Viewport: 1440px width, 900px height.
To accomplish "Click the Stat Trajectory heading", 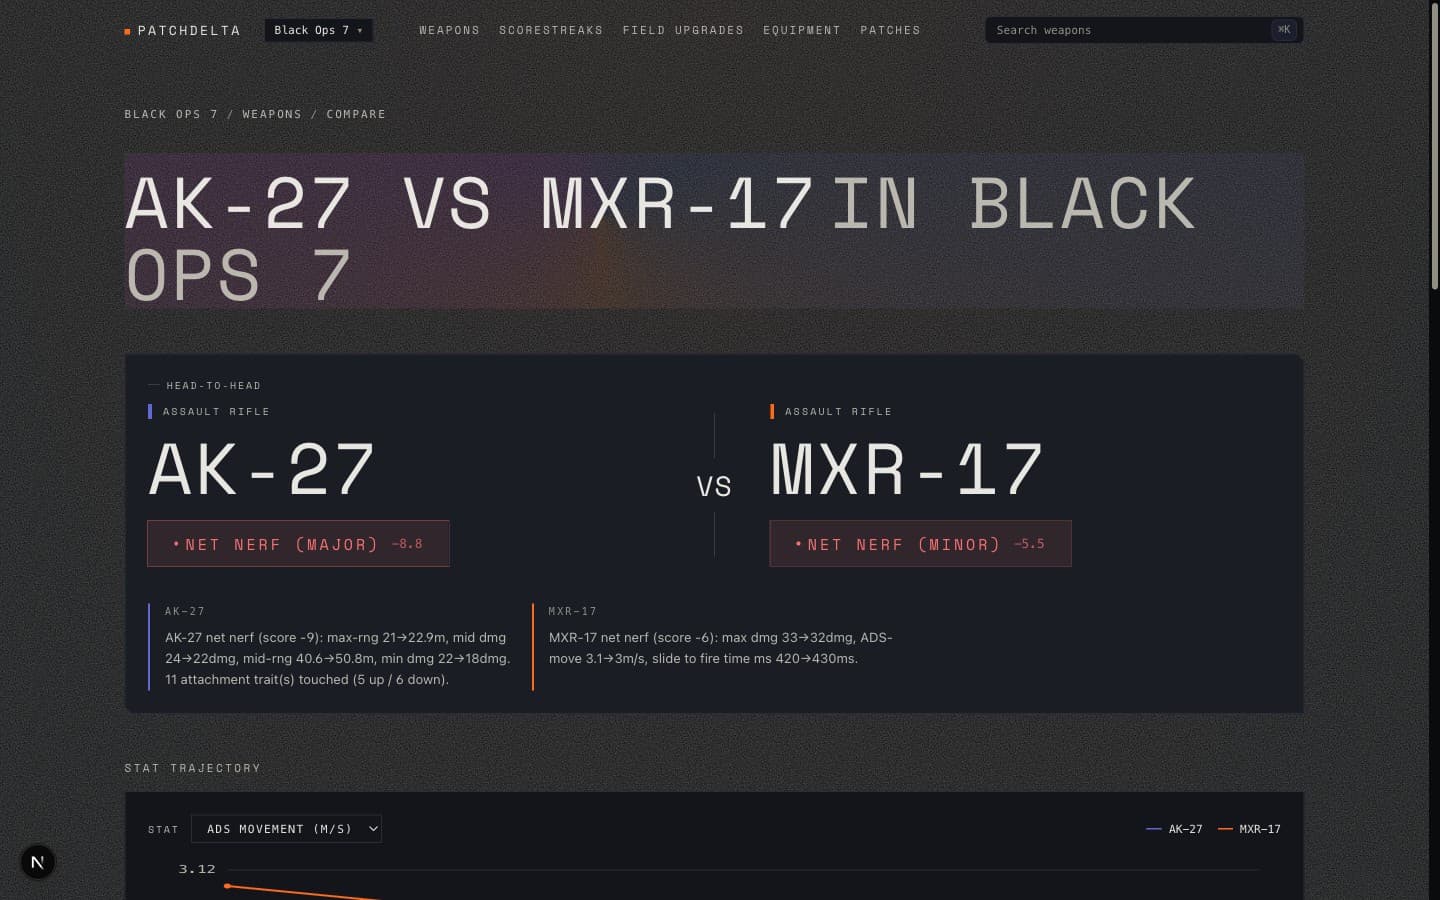I will pos(193,768).
